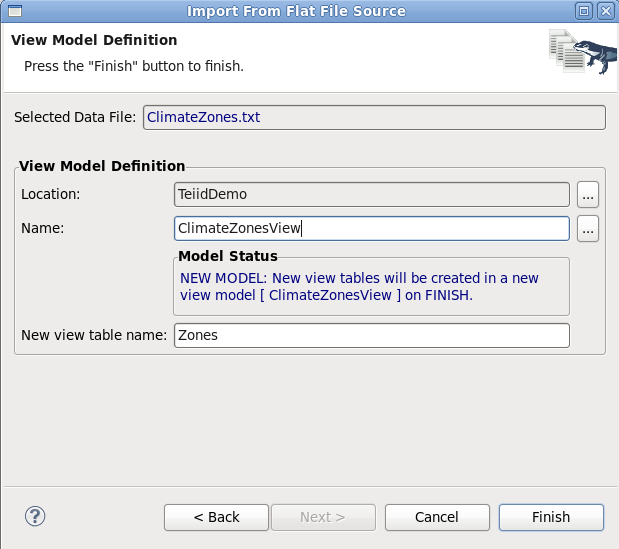The height and width of the screenshot is (549, 619).
Task: Focus the Name field containing ClimateZonesView
Action: 371,228
